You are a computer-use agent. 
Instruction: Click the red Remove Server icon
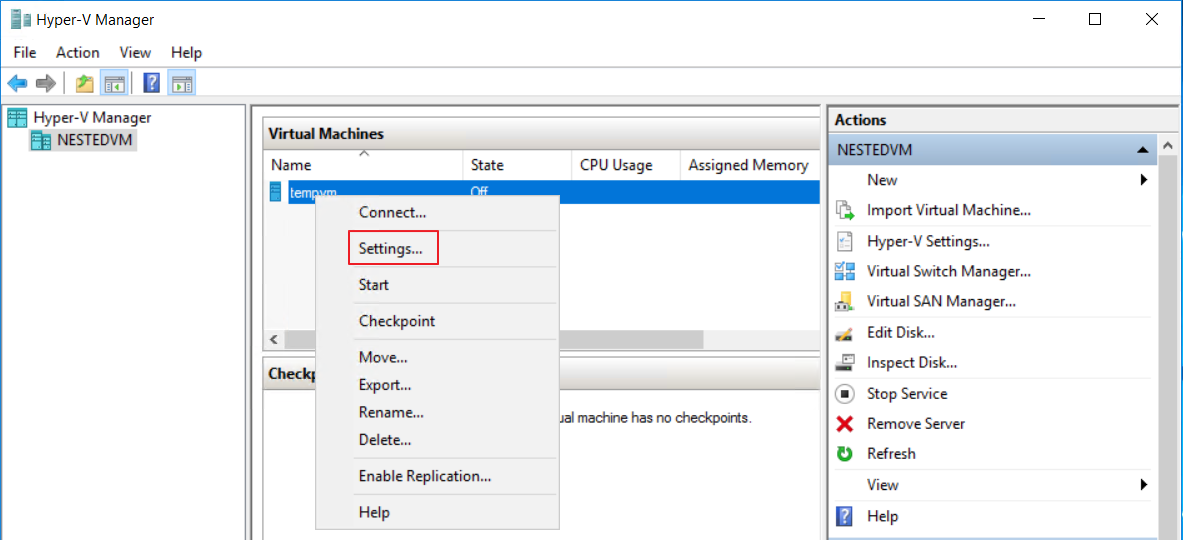point(845,424)
